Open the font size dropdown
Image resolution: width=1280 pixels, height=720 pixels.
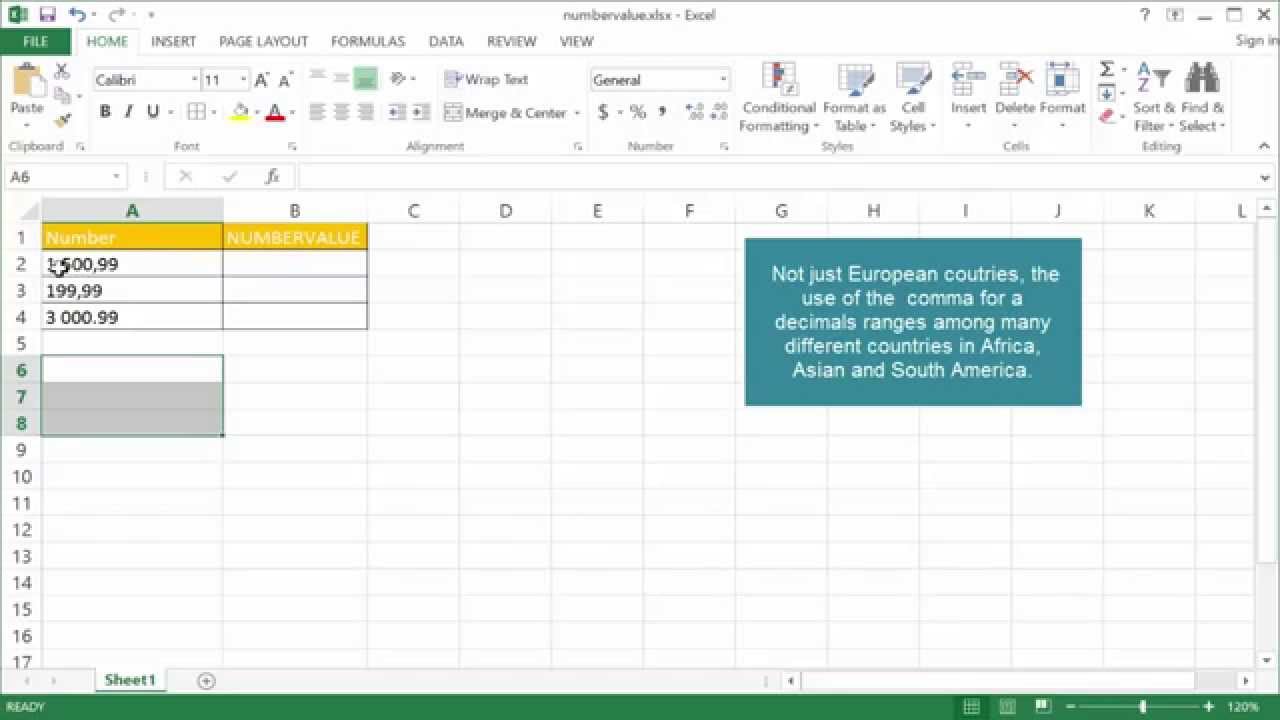(243, 80)
